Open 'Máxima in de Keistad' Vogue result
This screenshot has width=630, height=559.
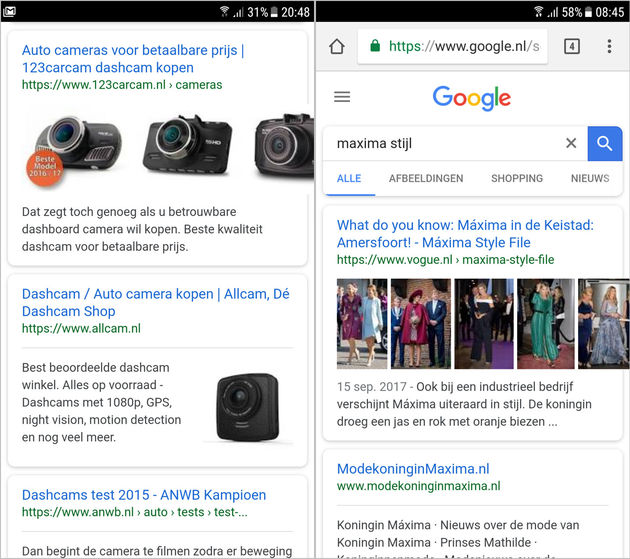(465, 234)
